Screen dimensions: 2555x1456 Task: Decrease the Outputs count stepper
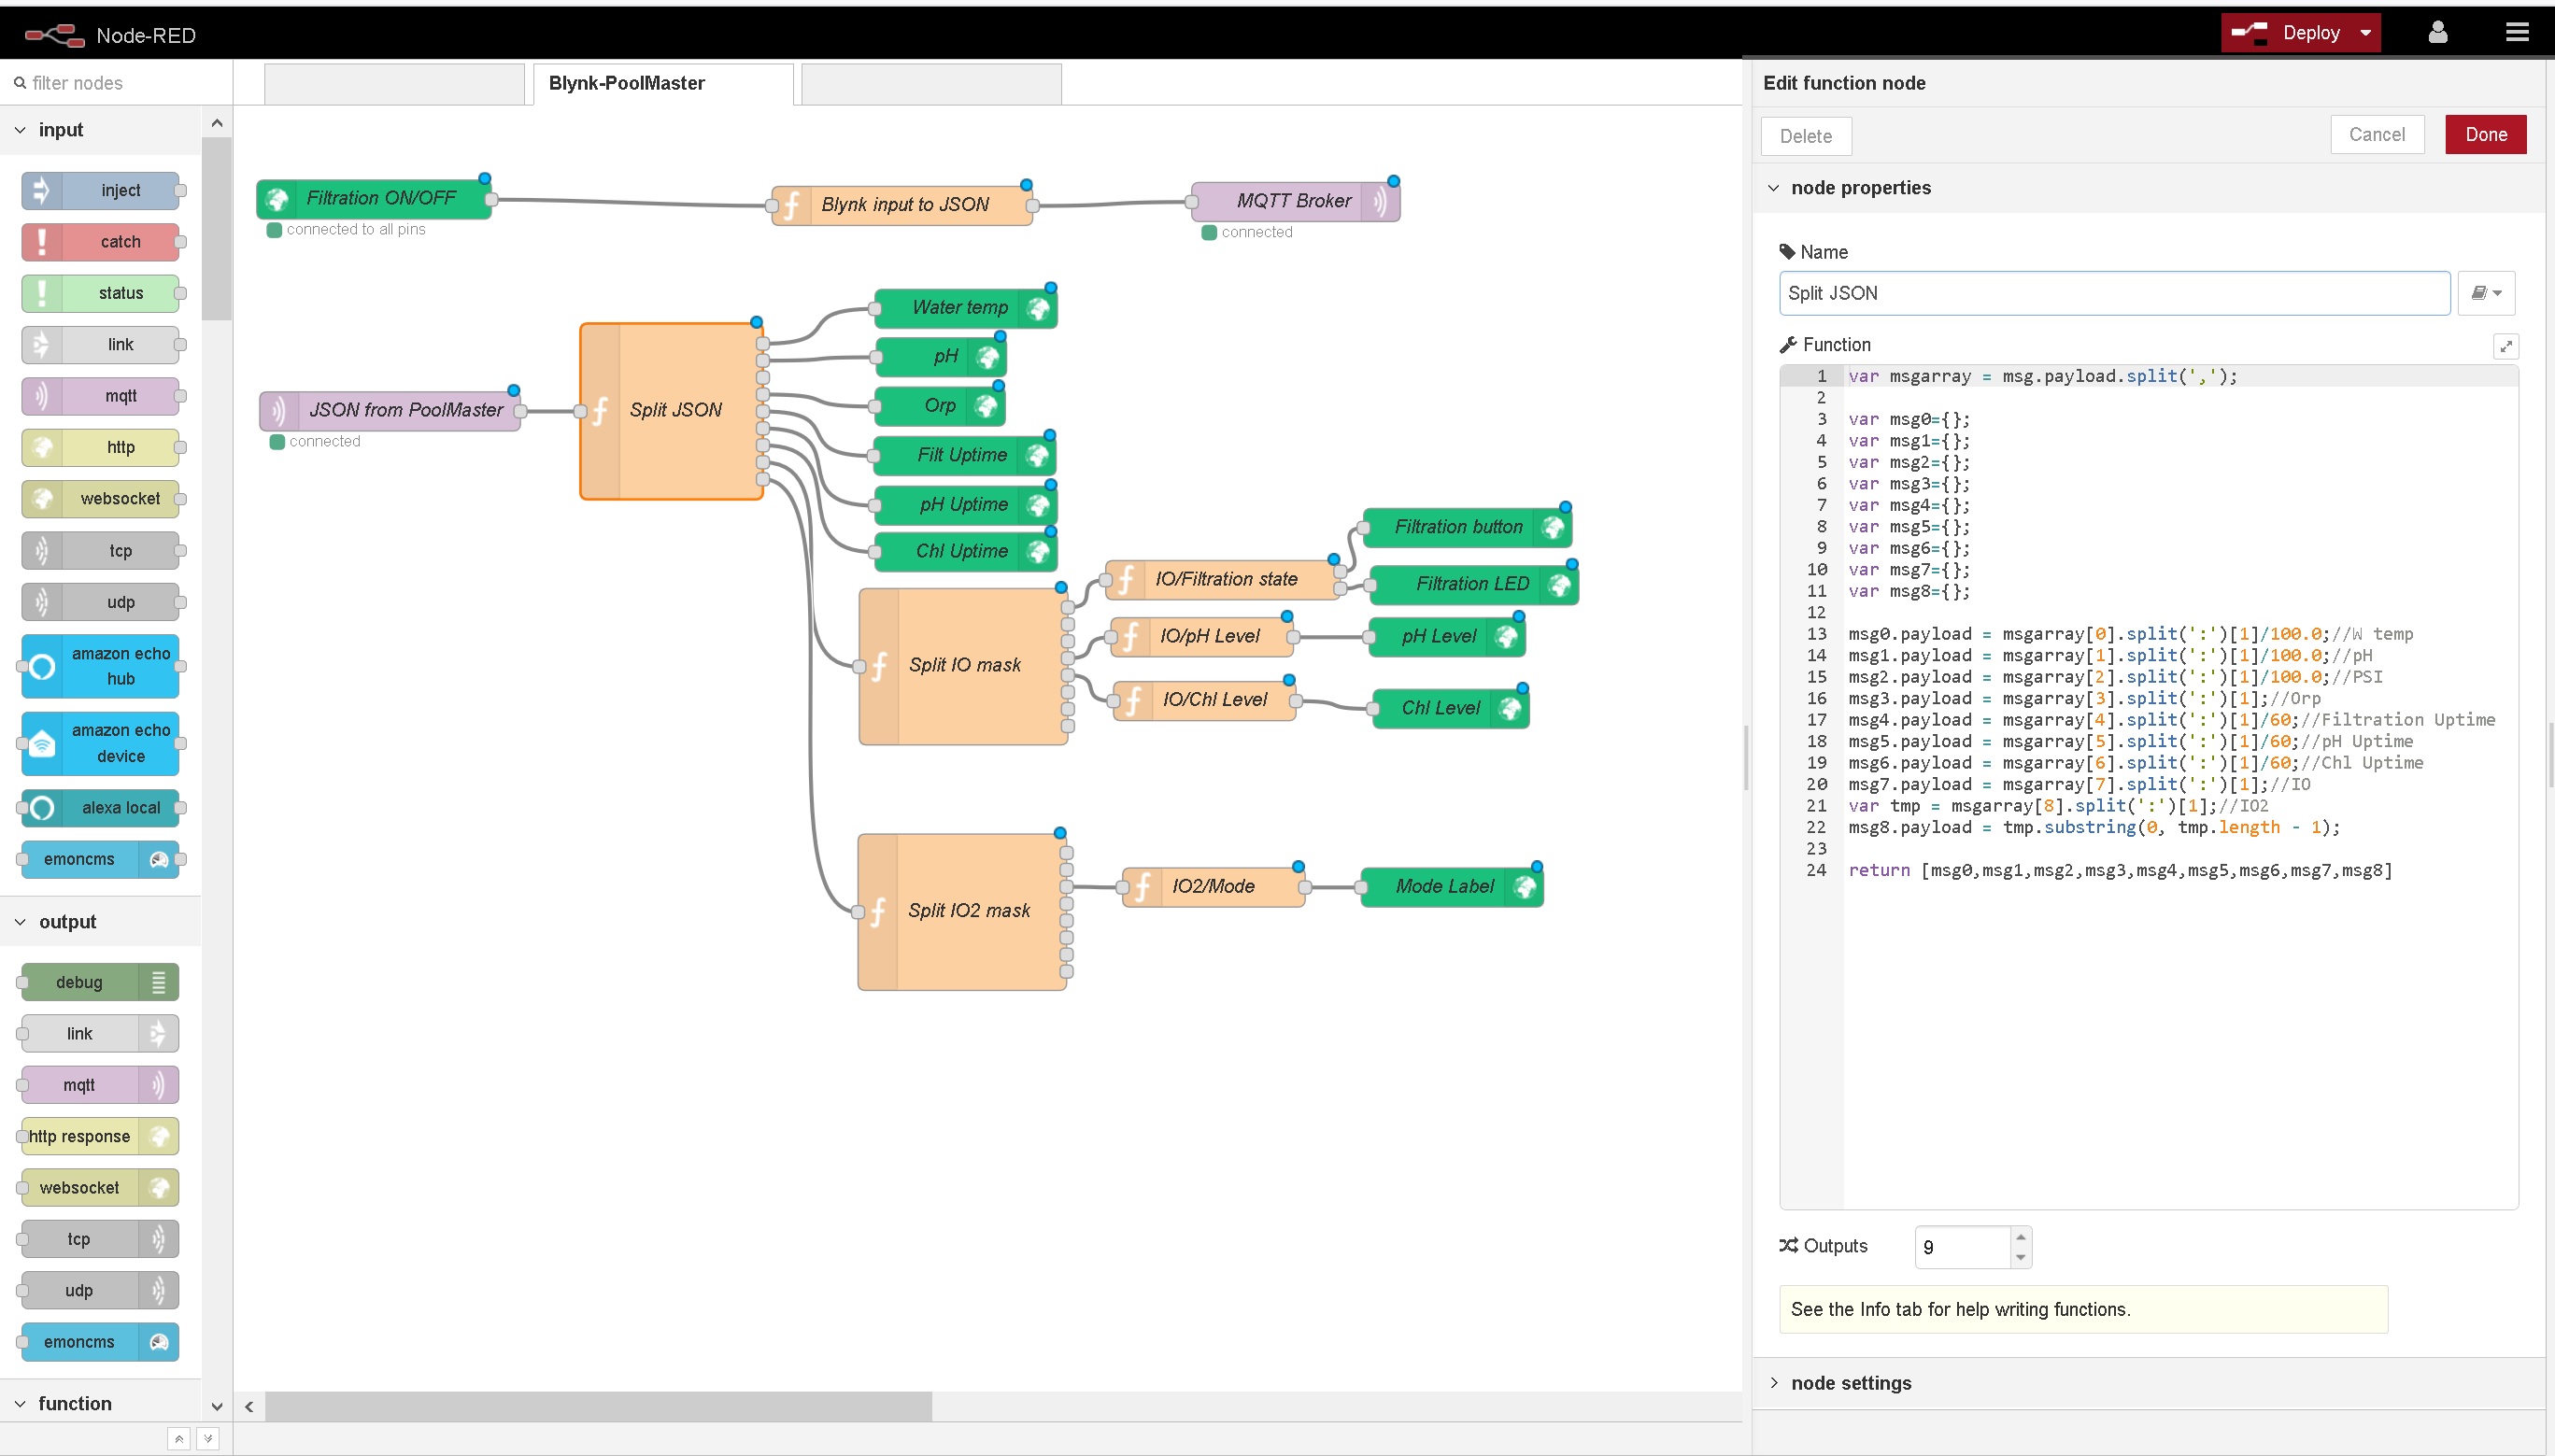[2021, 1258]
